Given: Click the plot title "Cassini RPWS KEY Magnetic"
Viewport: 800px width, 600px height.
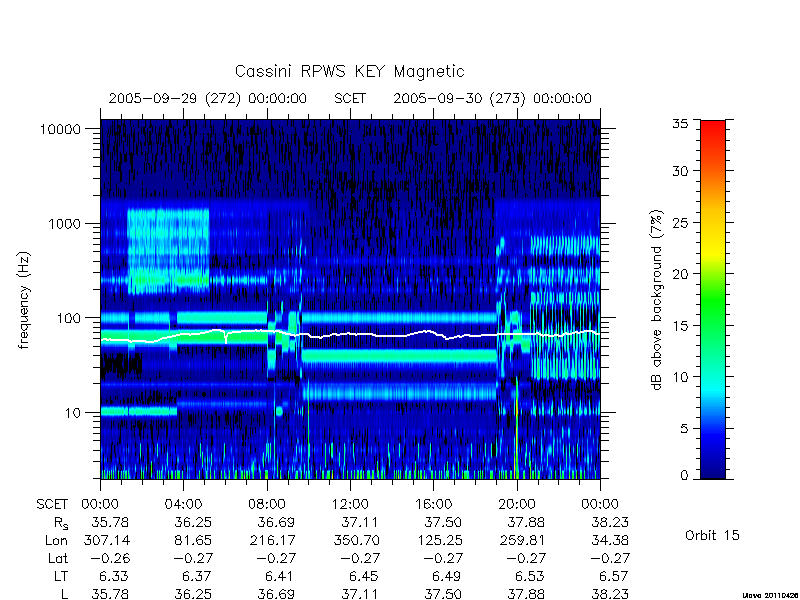Looking at the screenshot, I should pyautogui.click(x=349, y=71).
